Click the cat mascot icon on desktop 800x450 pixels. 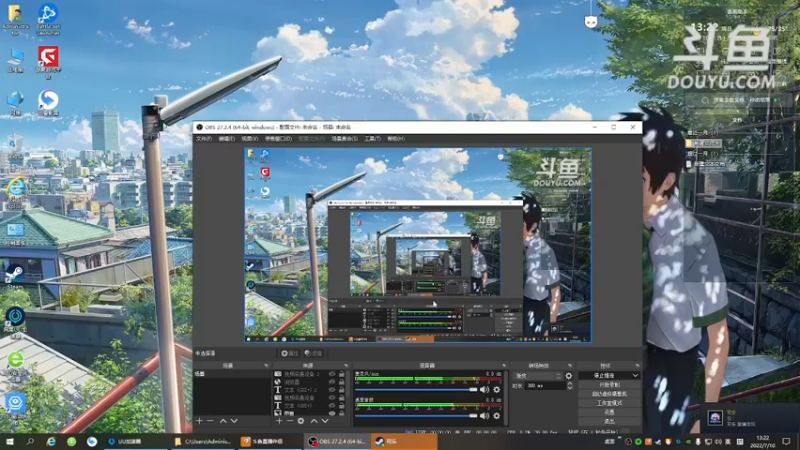[x=591, y=21]
